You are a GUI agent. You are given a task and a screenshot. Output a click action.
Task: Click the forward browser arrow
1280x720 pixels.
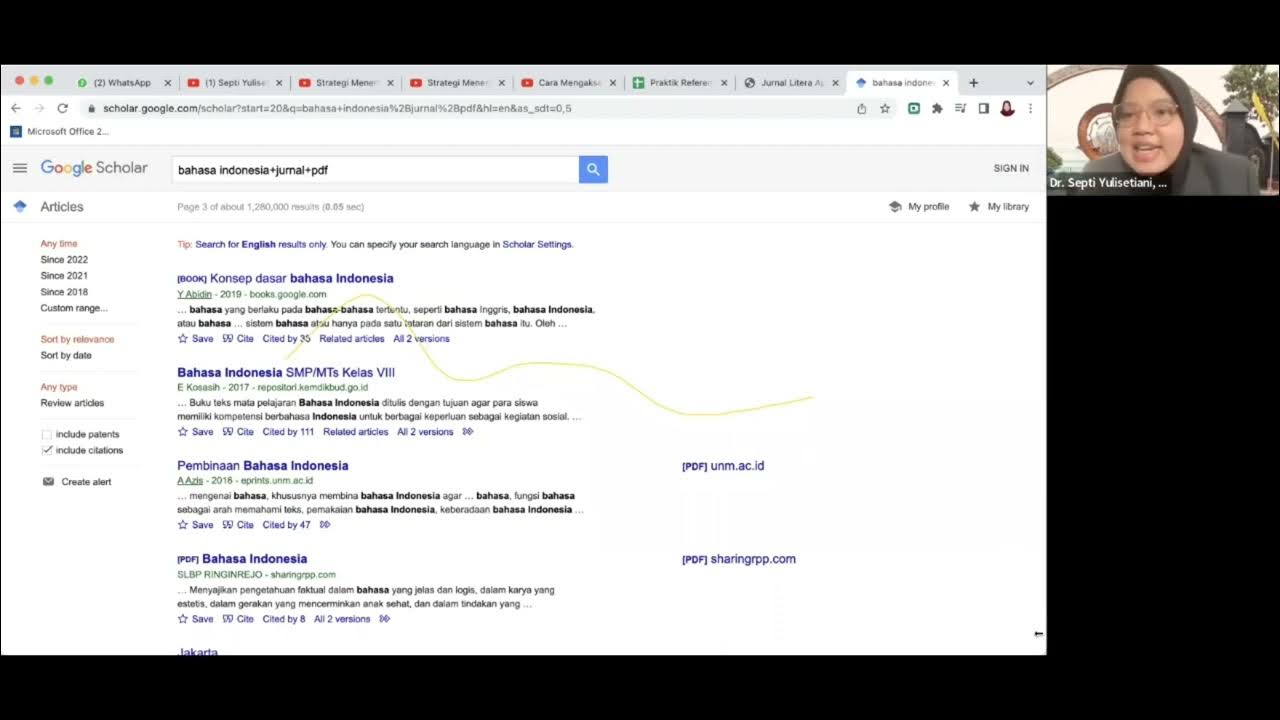tap(39, 108)
